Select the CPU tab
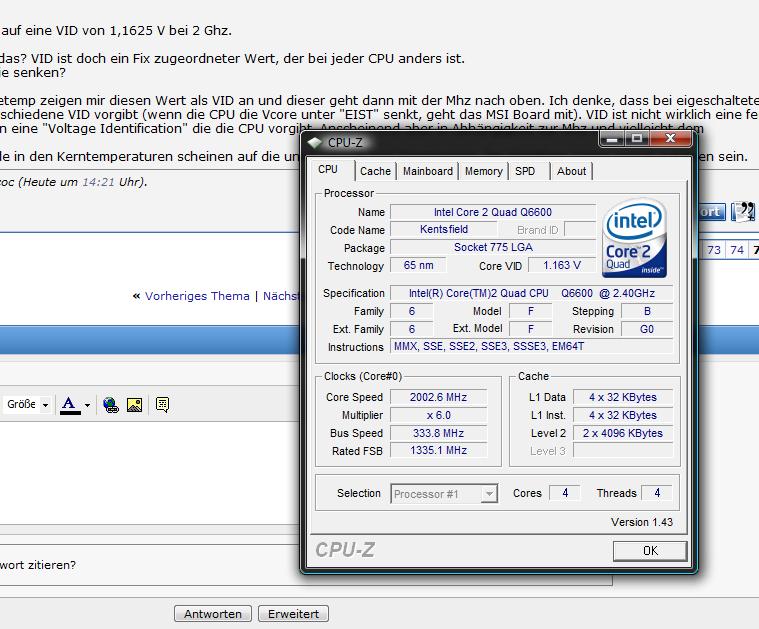This screenshot has width=759, height=629. [x=328, y=169]
